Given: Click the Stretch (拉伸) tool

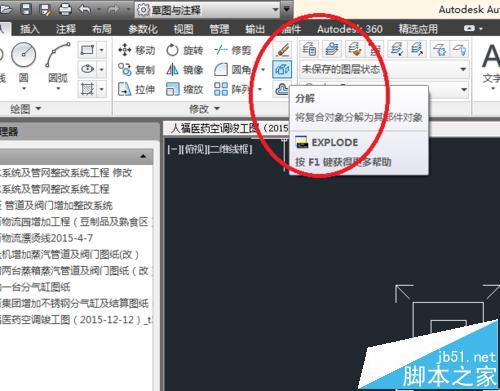Looking at the screenshot, I should tap(137, 89).
